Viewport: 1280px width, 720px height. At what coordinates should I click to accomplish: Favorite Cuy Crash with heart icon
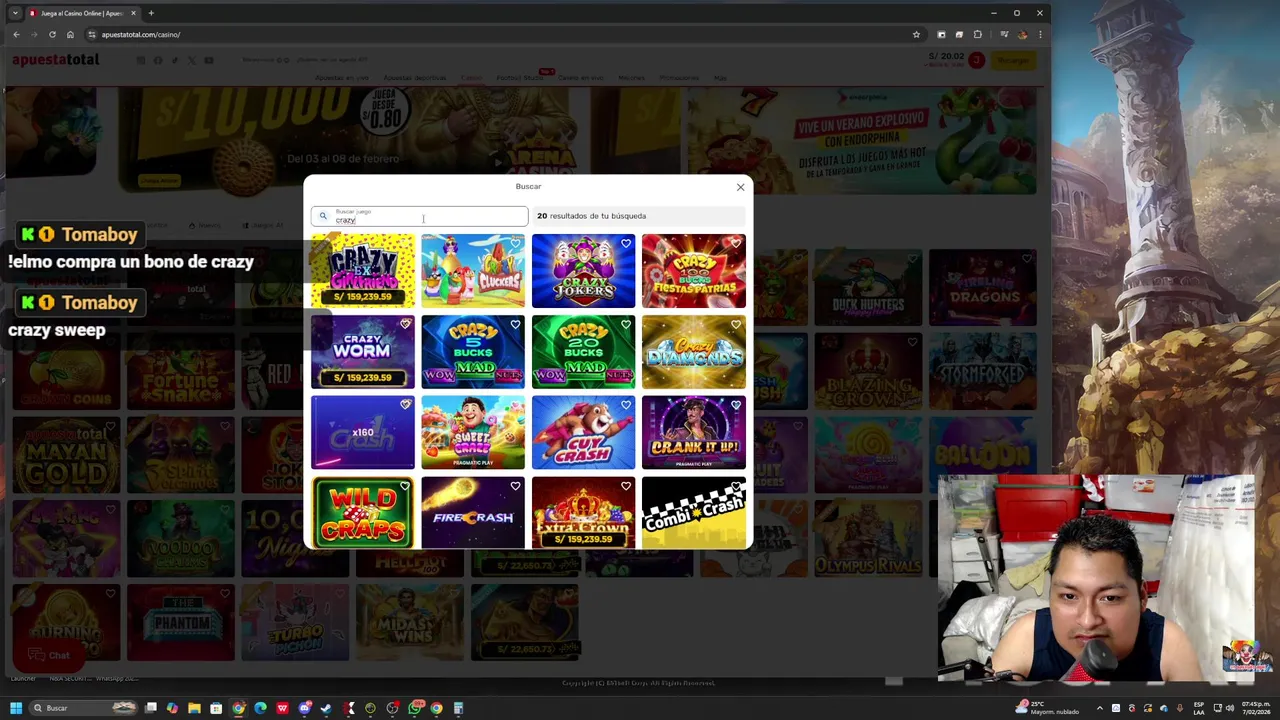[625, 405]
